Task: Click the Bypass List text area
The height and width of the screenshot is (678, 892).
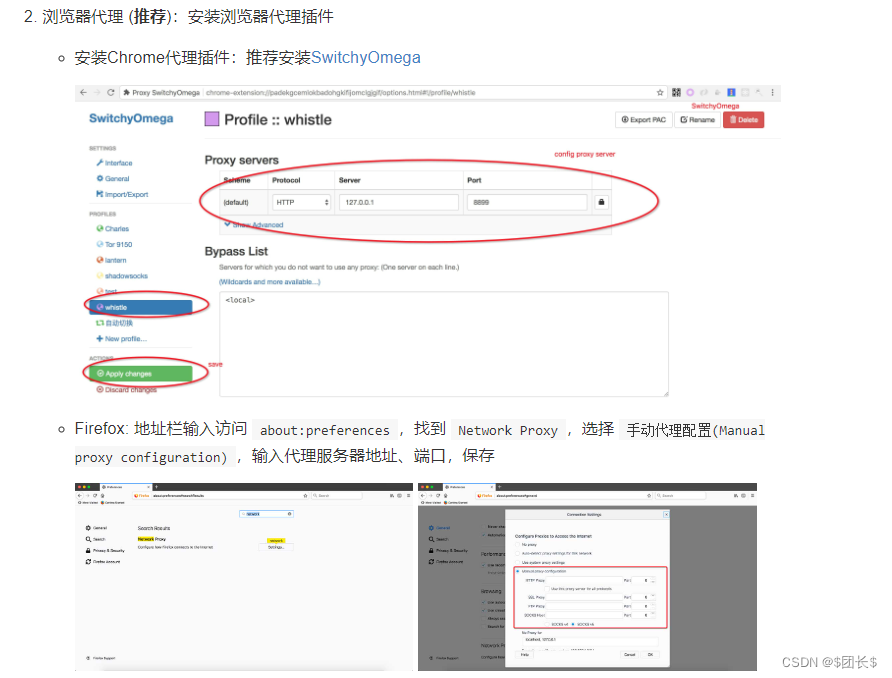Action: click(444, 344)
